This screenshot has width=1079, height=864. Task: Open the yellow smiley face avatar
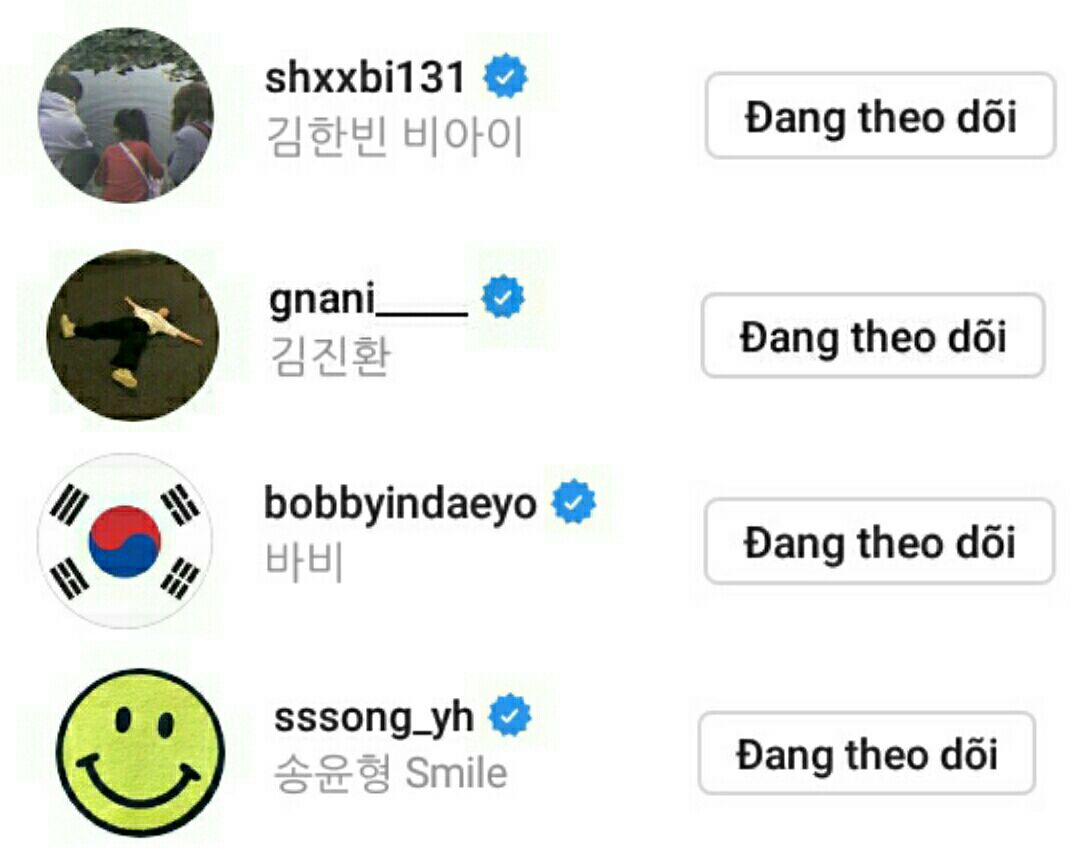(140, 753)
